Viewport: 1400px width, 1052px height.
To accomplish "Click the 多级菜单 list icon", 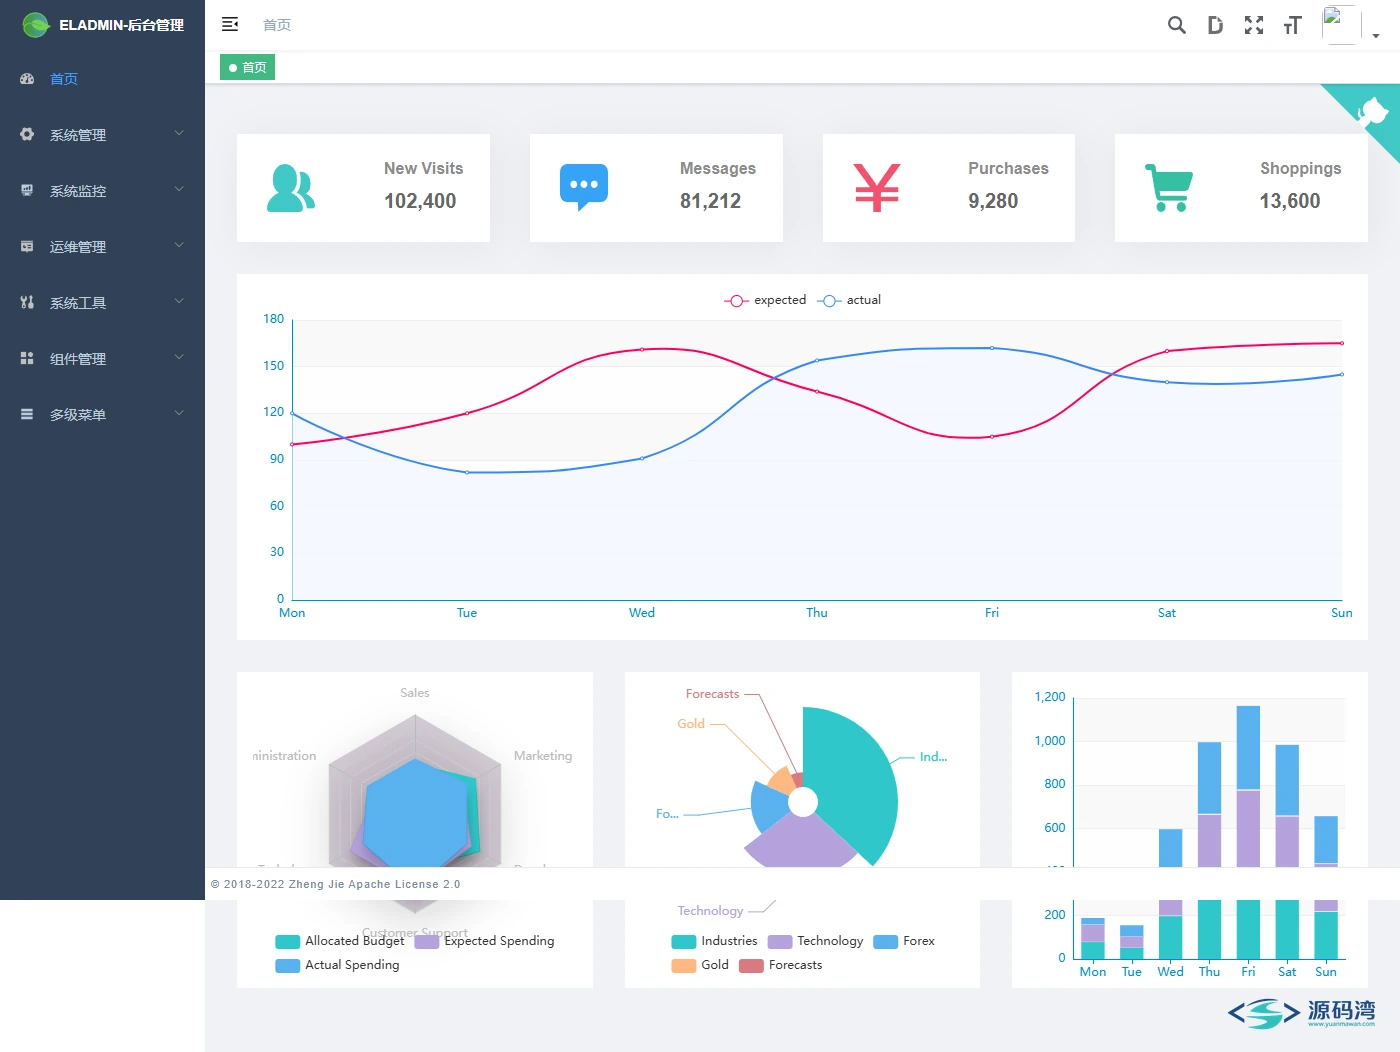I will [x=27, y=414].
